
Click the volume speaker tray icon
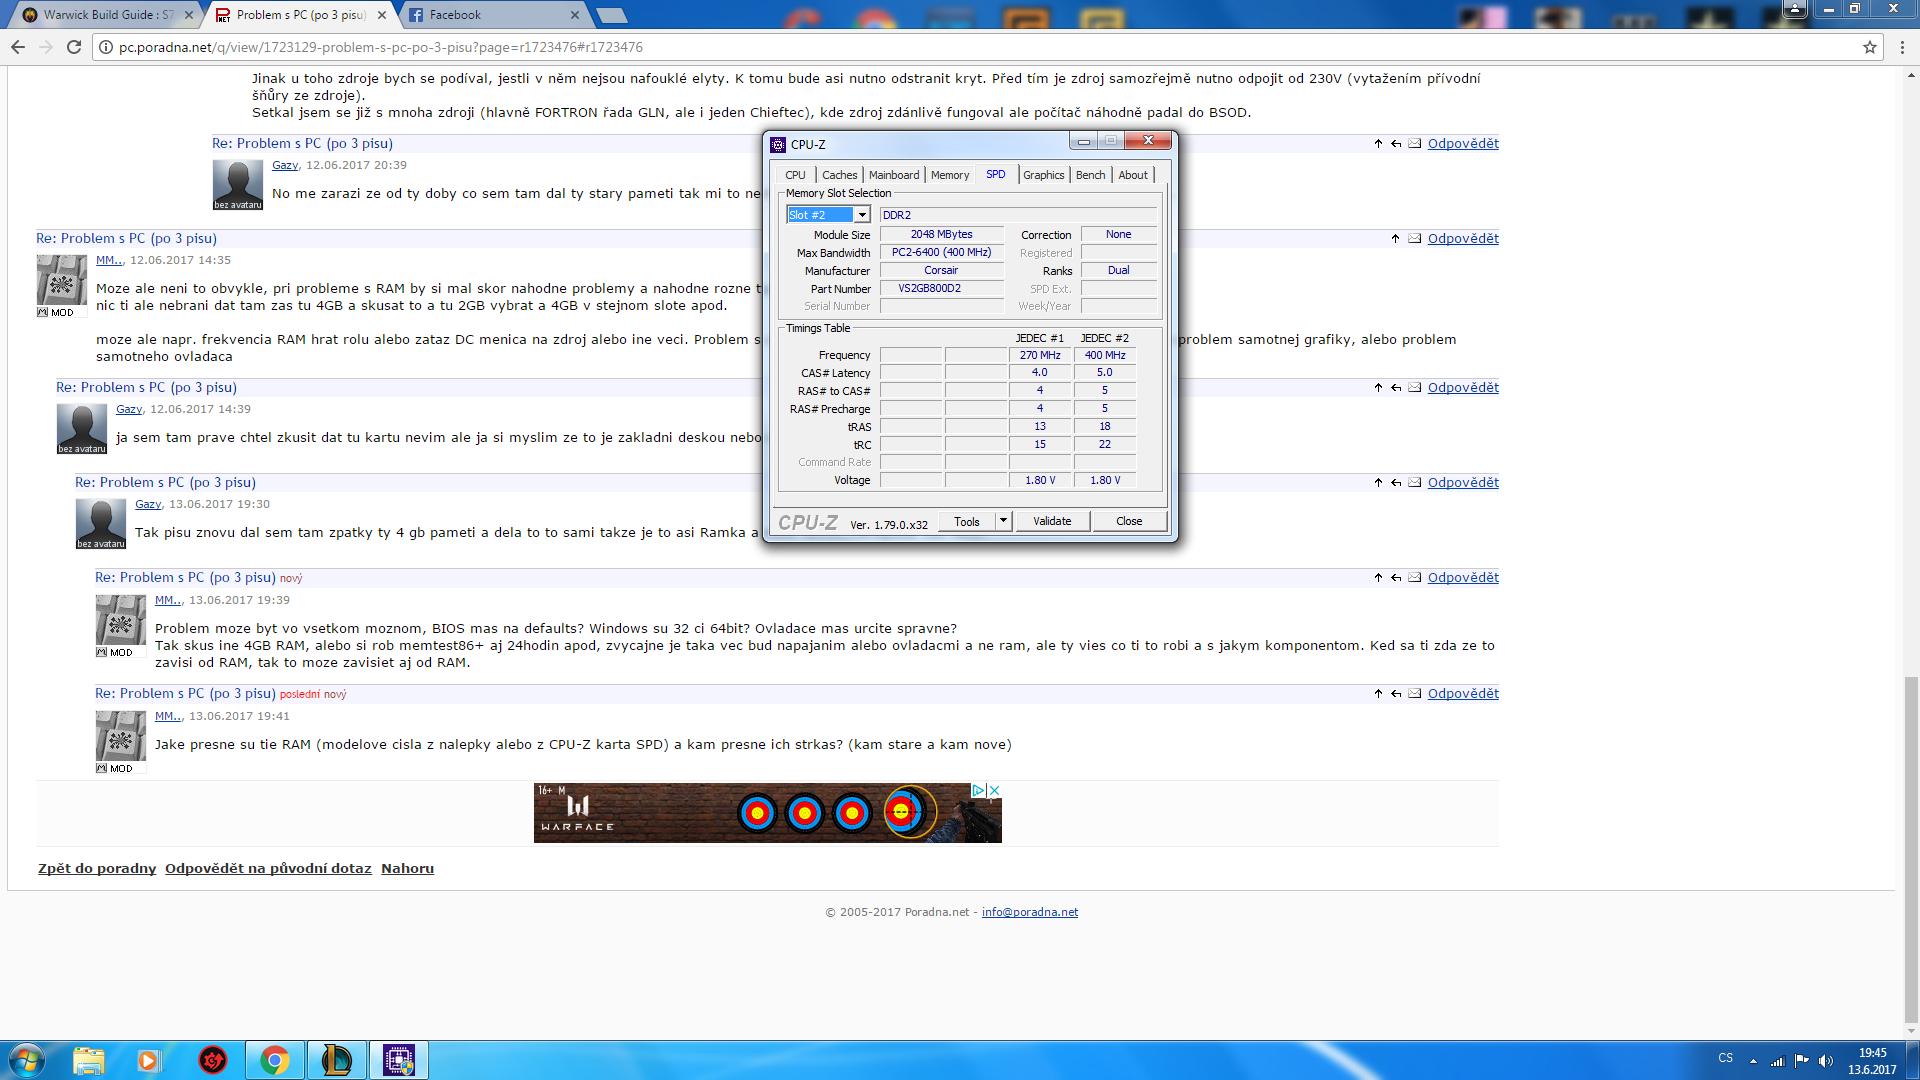click(1825, 1060)
